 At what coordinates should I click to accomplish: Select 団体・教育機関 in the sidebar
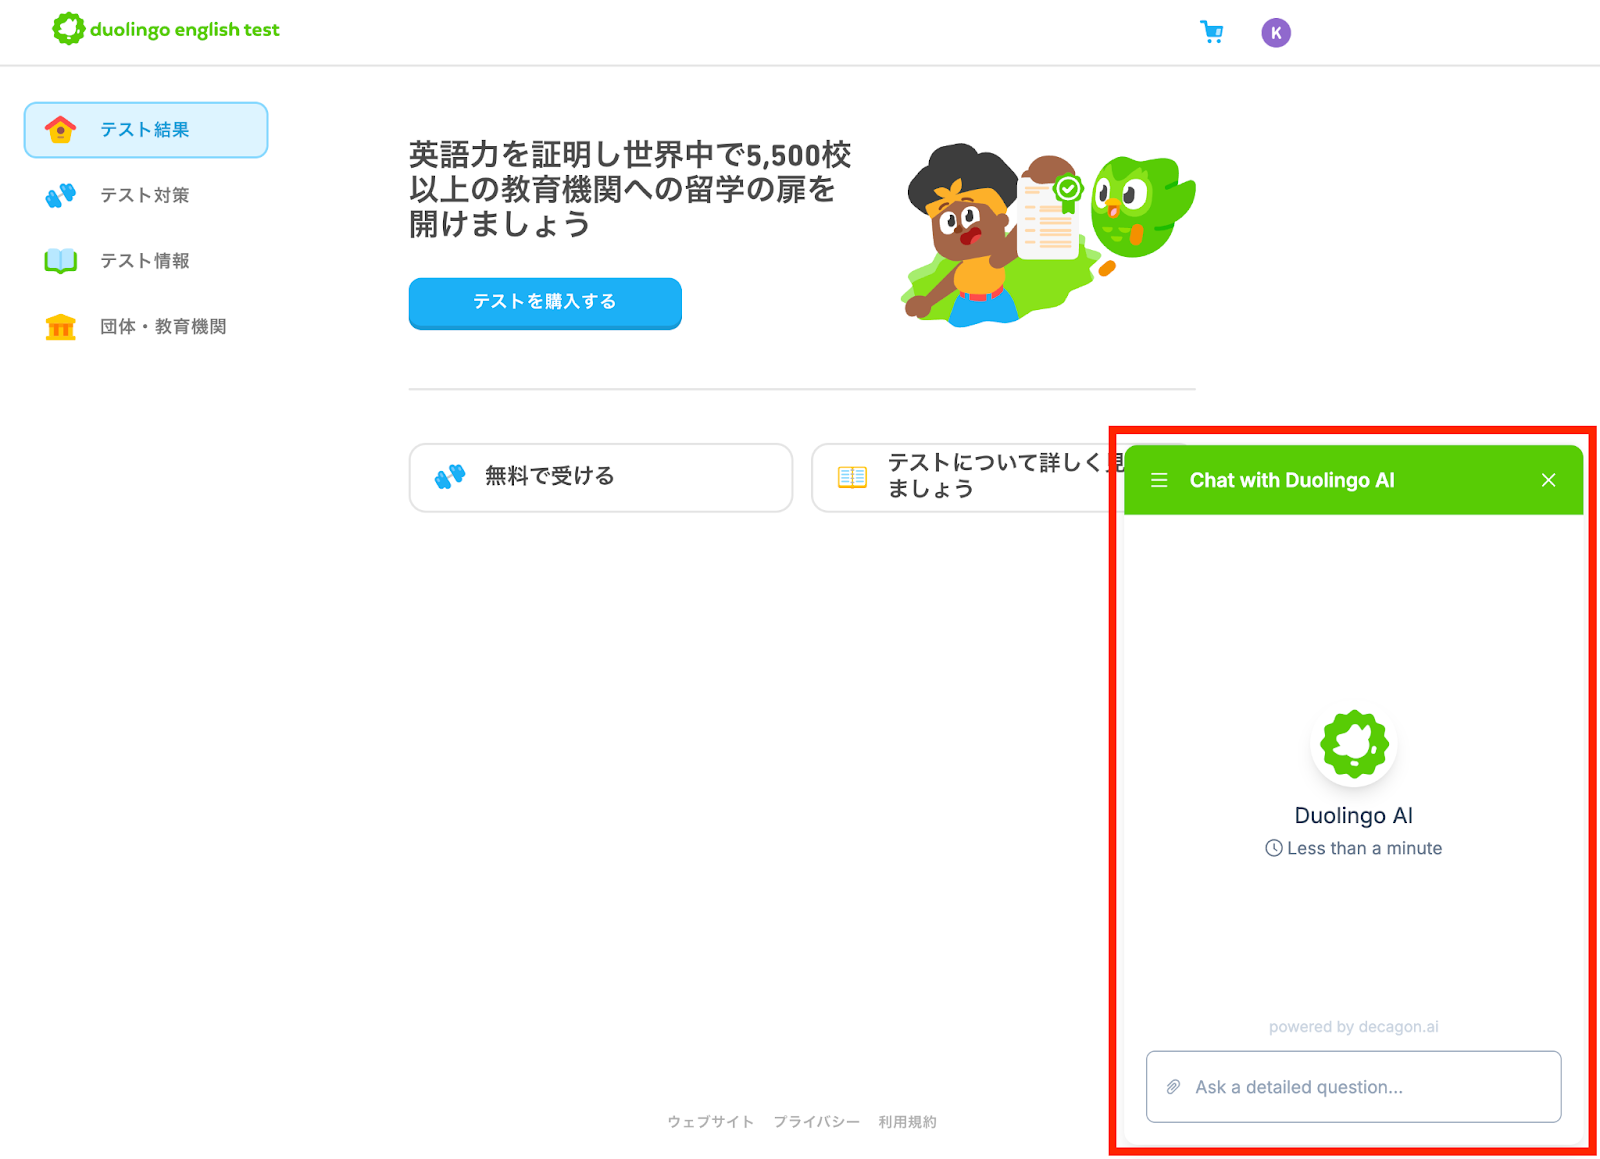[x=146, y=327]
